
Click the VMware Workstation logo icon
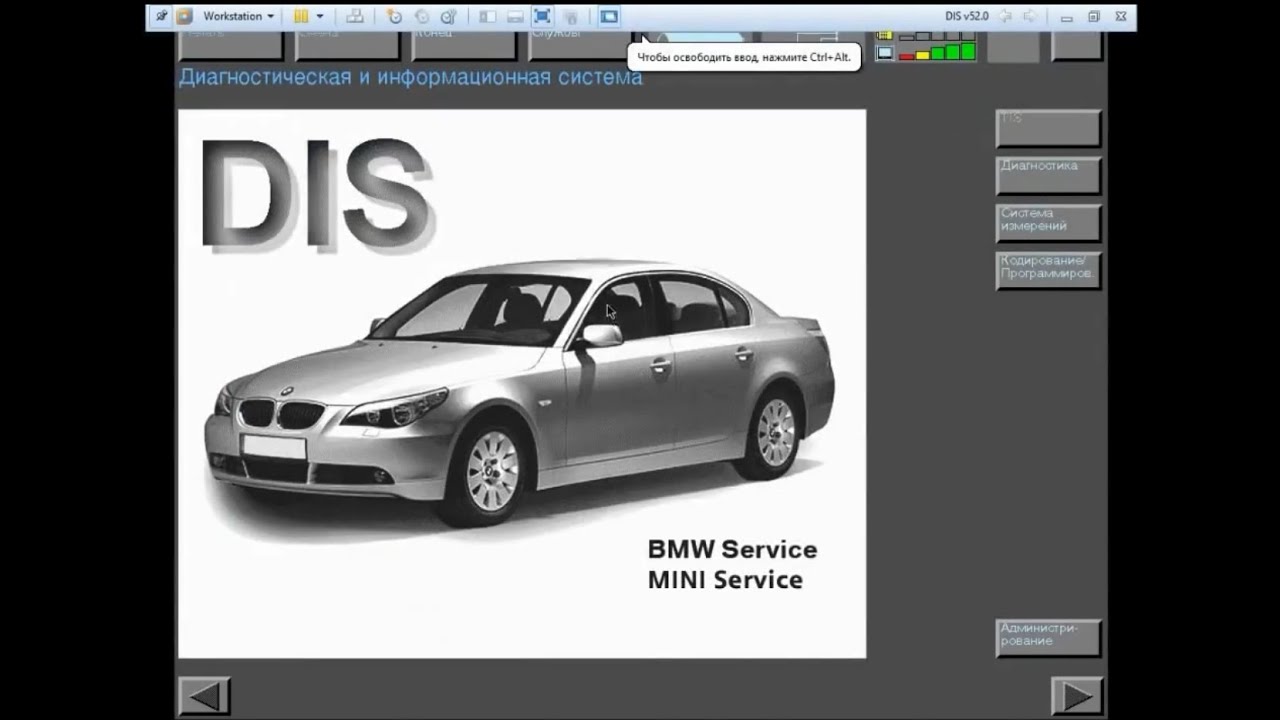pyautogui.click(x=184, y=16)
